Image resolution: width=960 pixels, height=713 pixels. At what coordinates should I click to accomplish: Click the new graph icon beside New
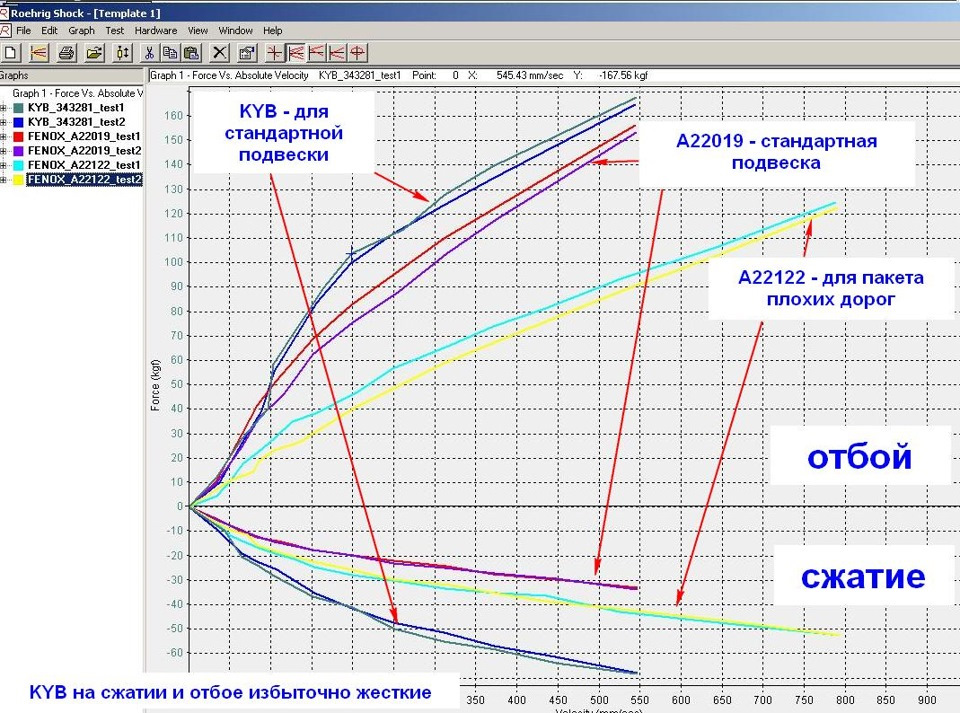pyautogui.click(x=39, y=53)
